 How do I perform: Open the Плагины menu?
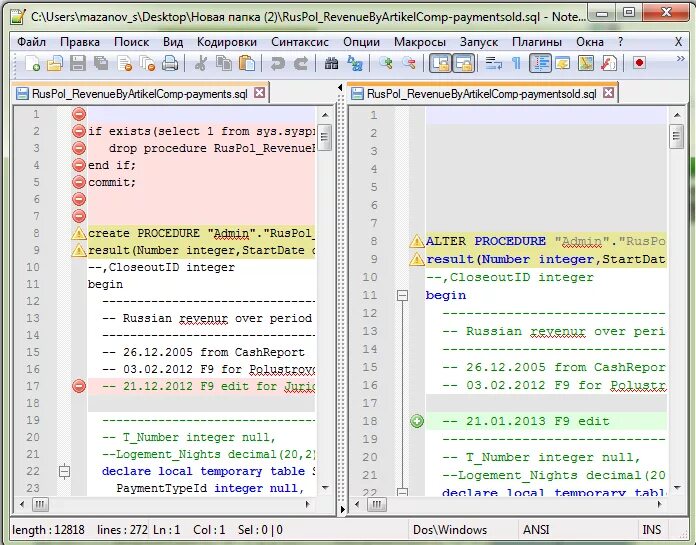tap(537, 42)
